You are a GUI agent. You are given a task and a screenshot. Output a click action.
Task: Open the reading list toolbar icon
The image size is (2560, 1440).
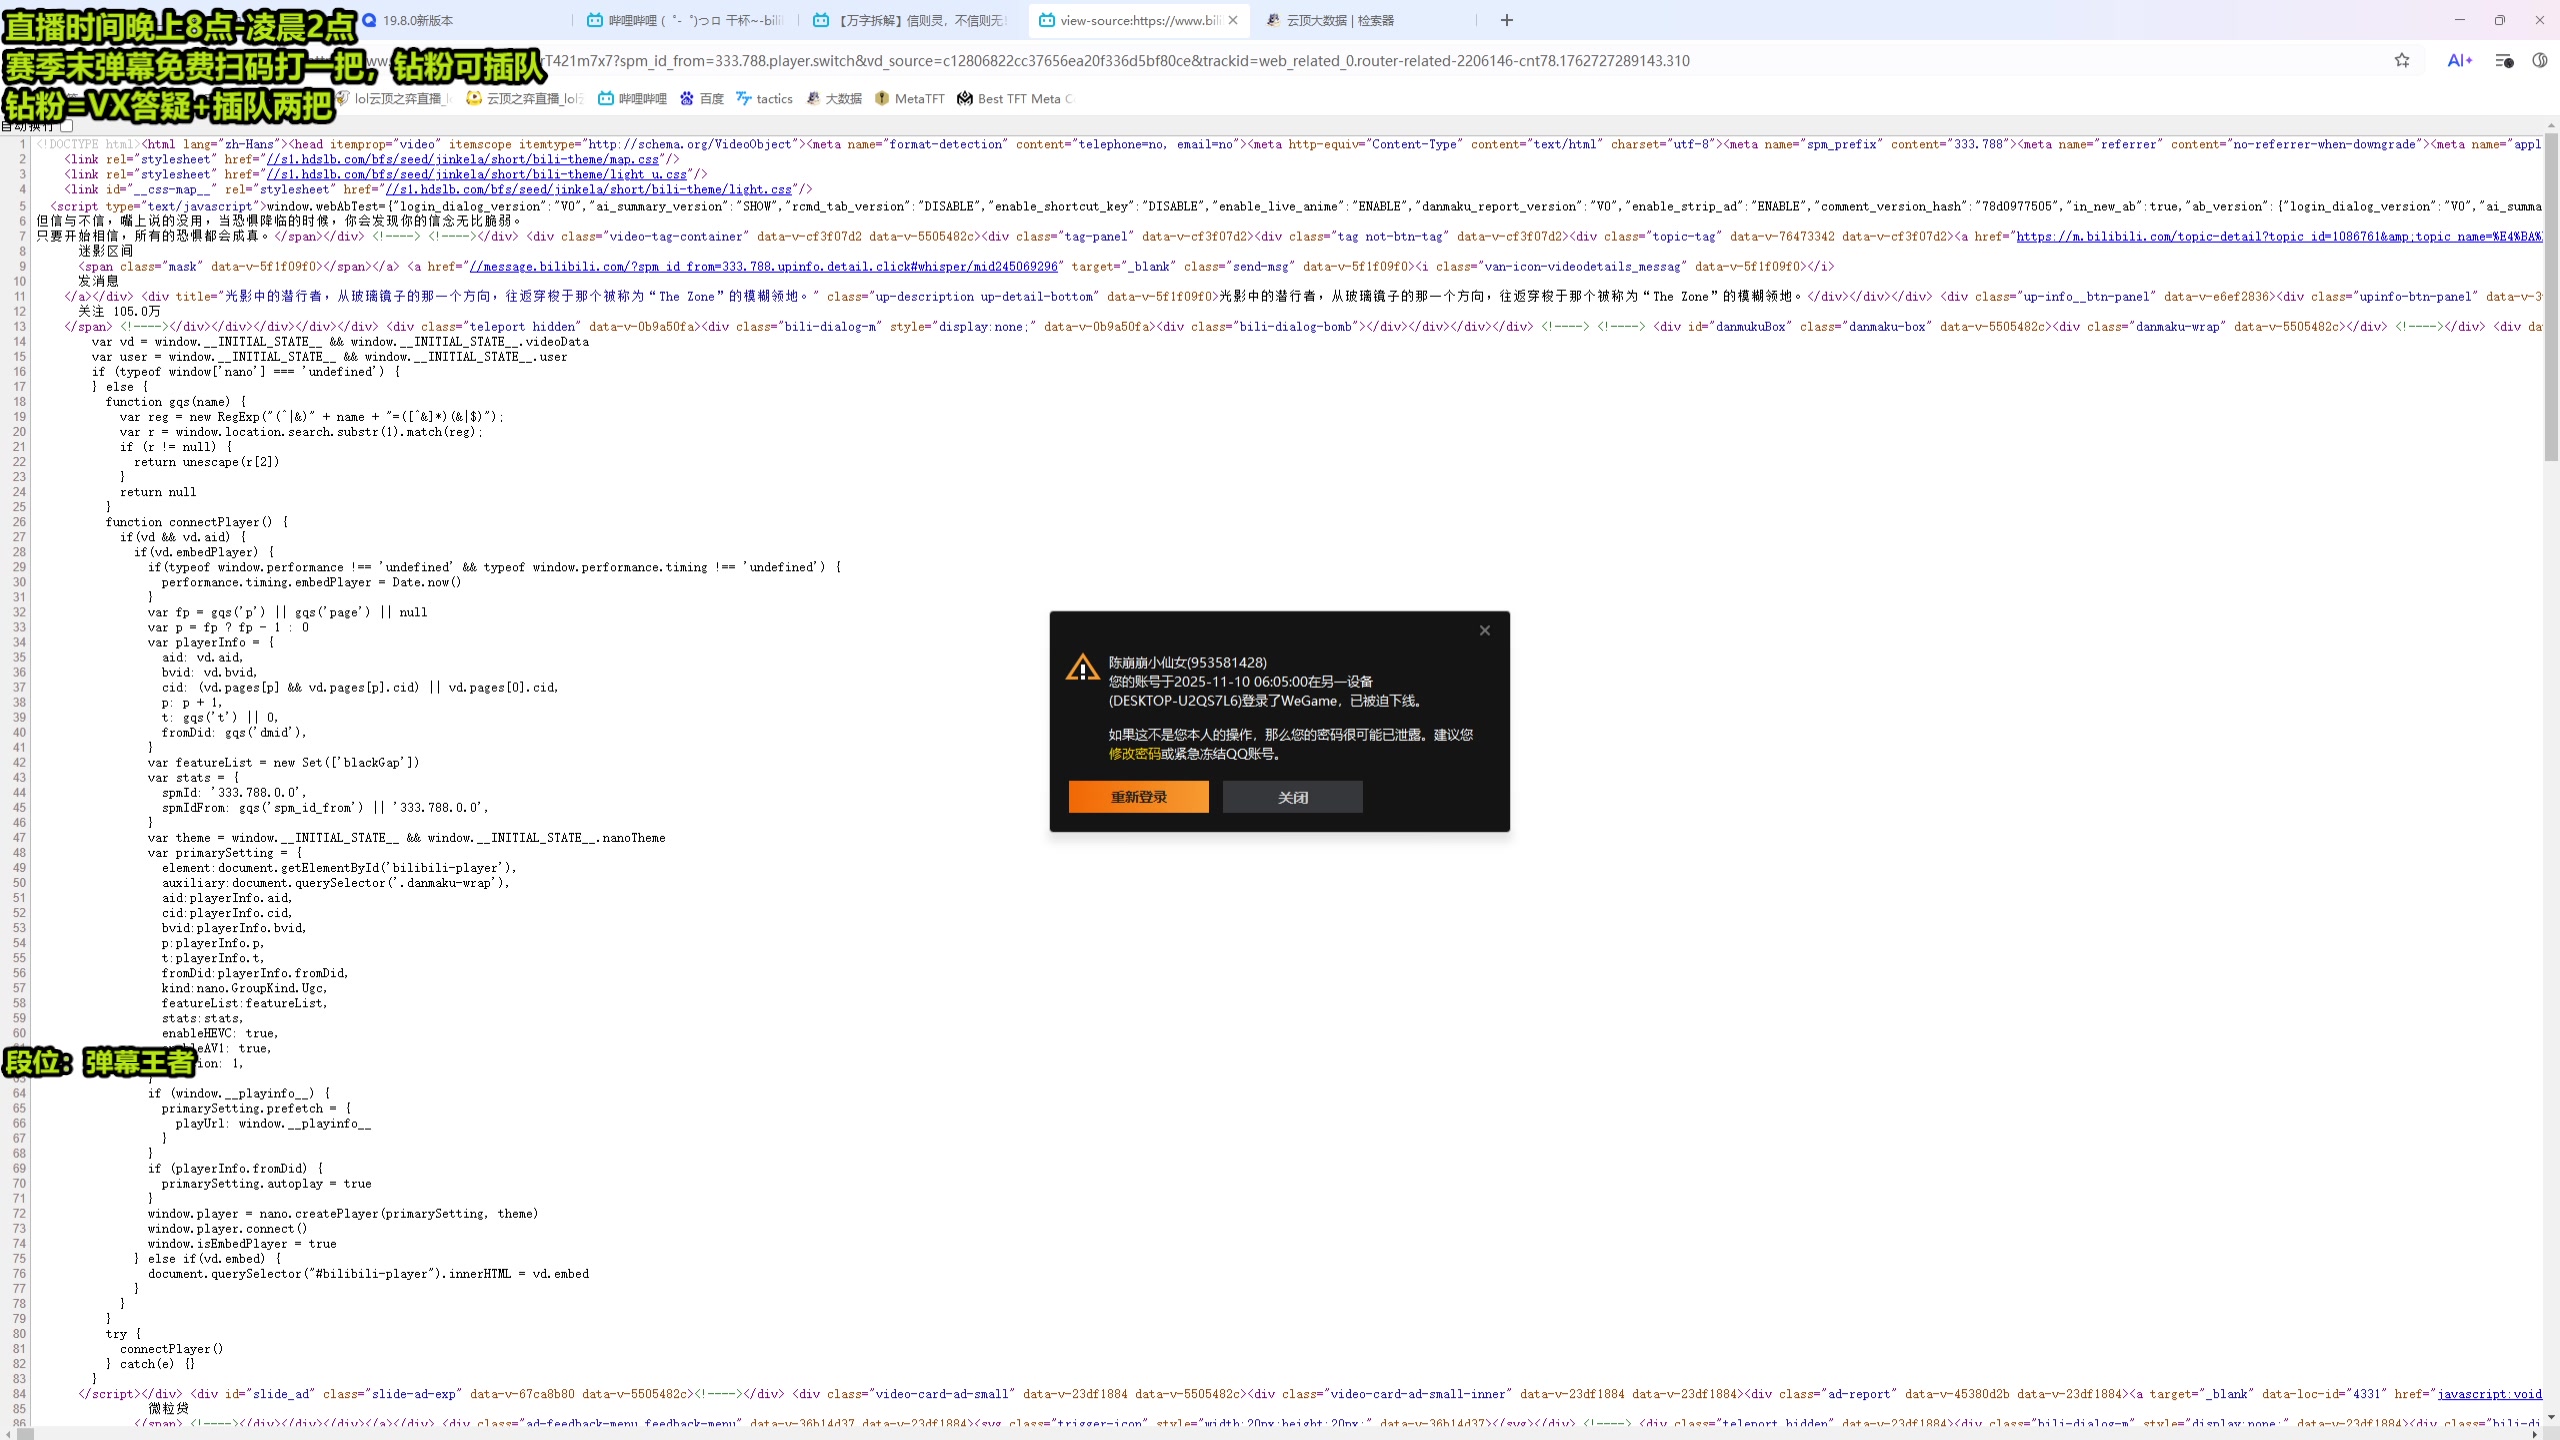pos(2504,61)
